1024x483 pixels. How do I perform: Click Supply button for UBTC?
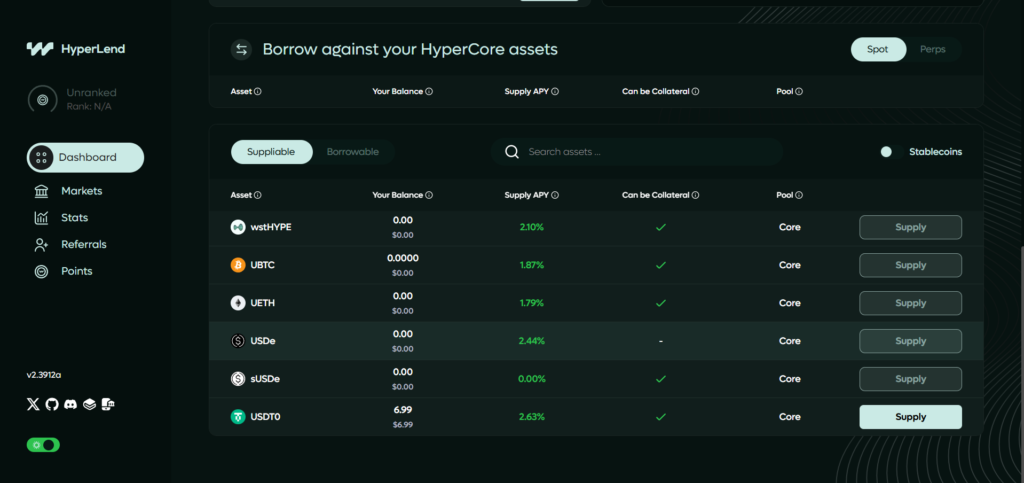coord(910,265)
